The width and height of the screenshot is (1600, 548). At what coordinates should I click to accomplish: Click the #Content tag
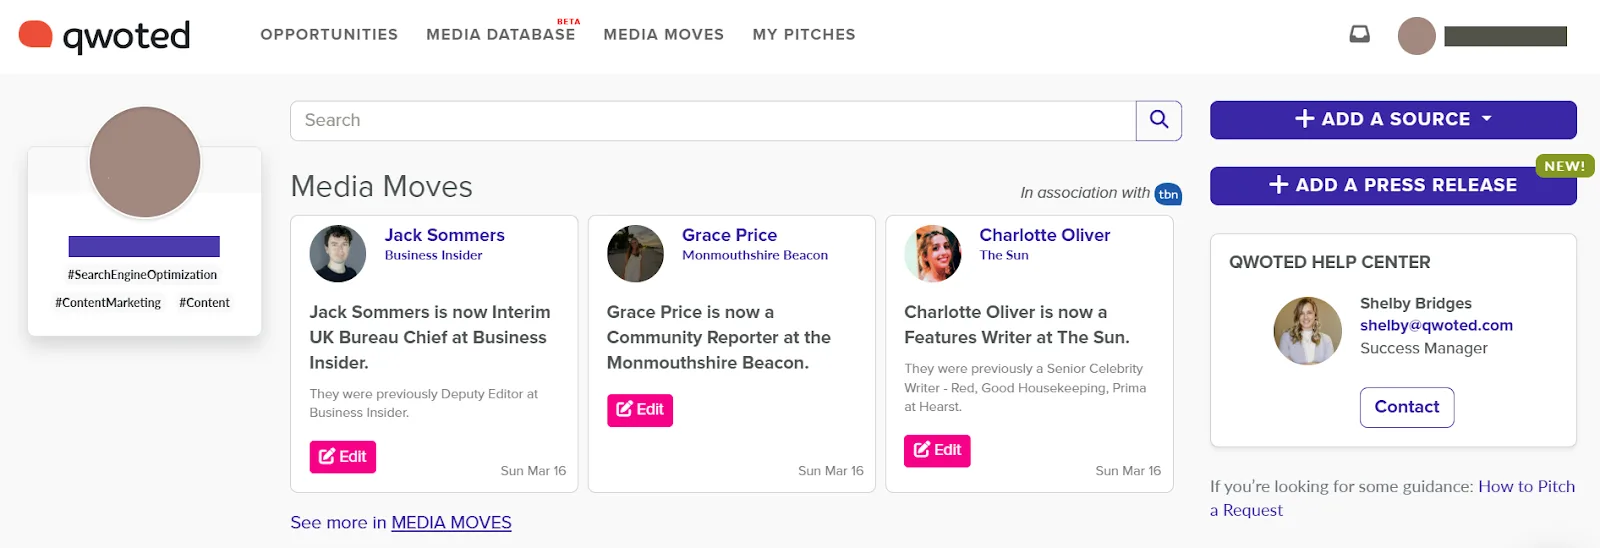pyautogui.click(x=204, y=303)
